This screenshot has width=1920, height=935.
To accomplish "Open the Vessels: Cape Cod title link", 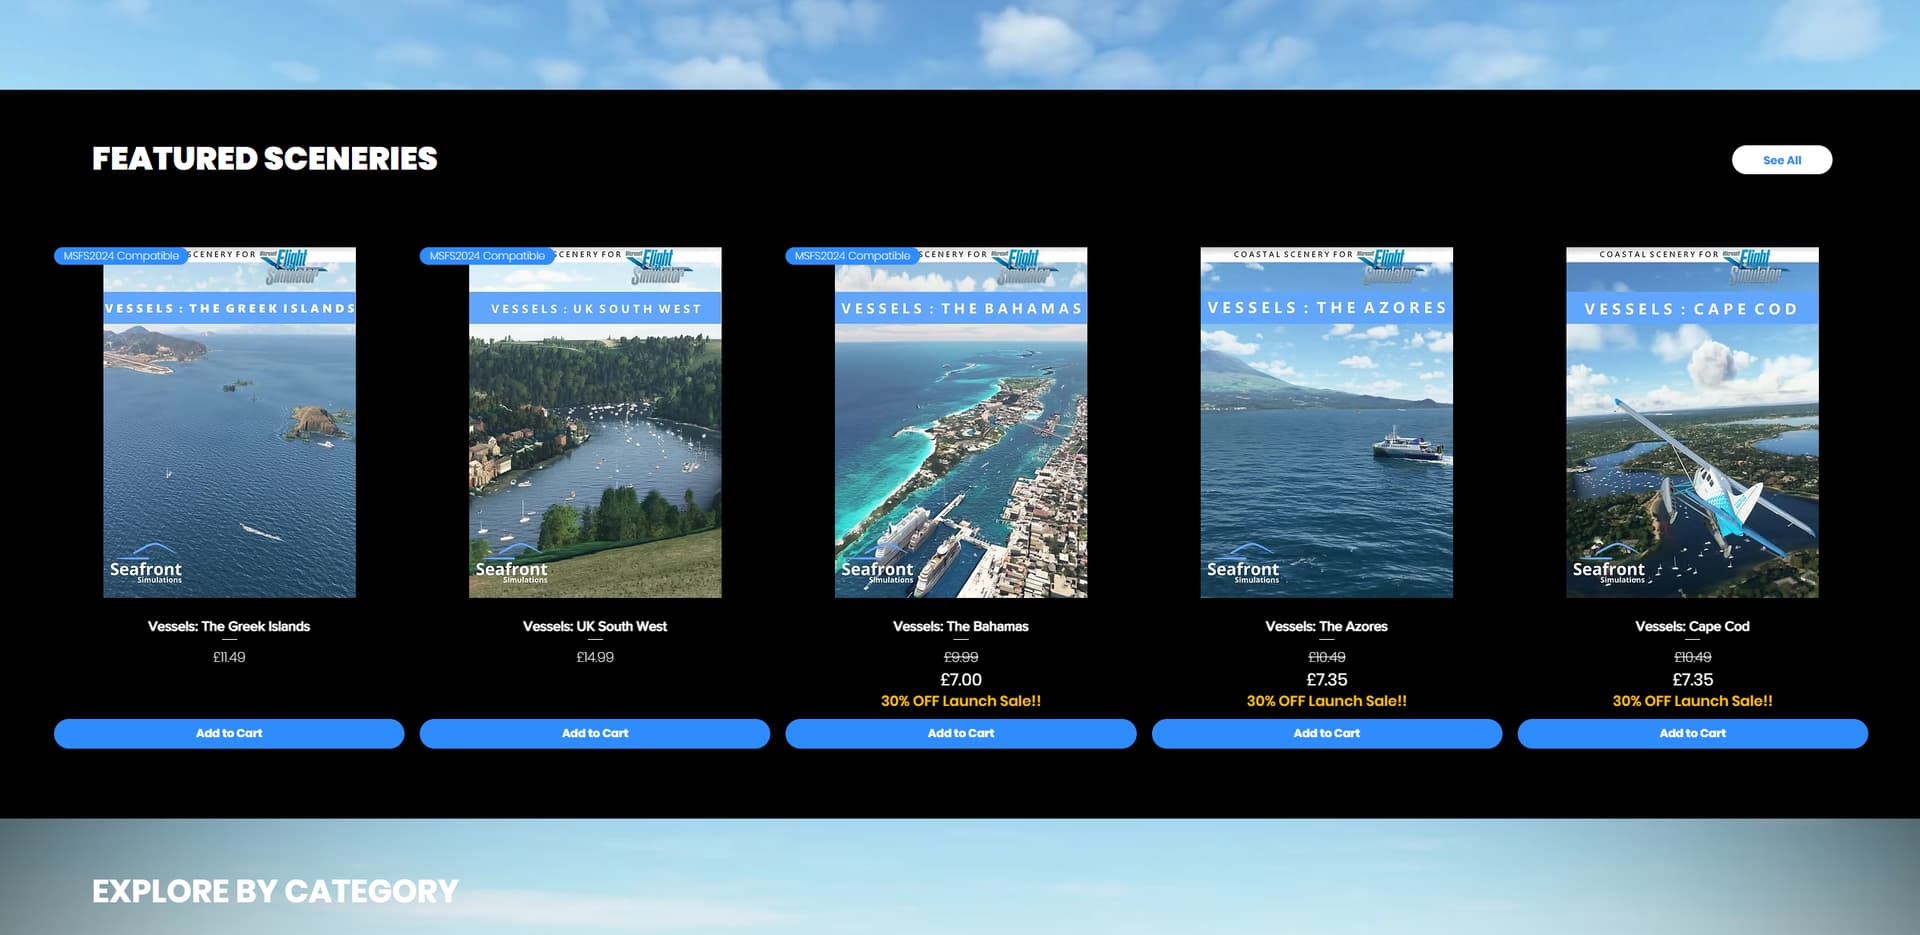I will pos(1692,626).
